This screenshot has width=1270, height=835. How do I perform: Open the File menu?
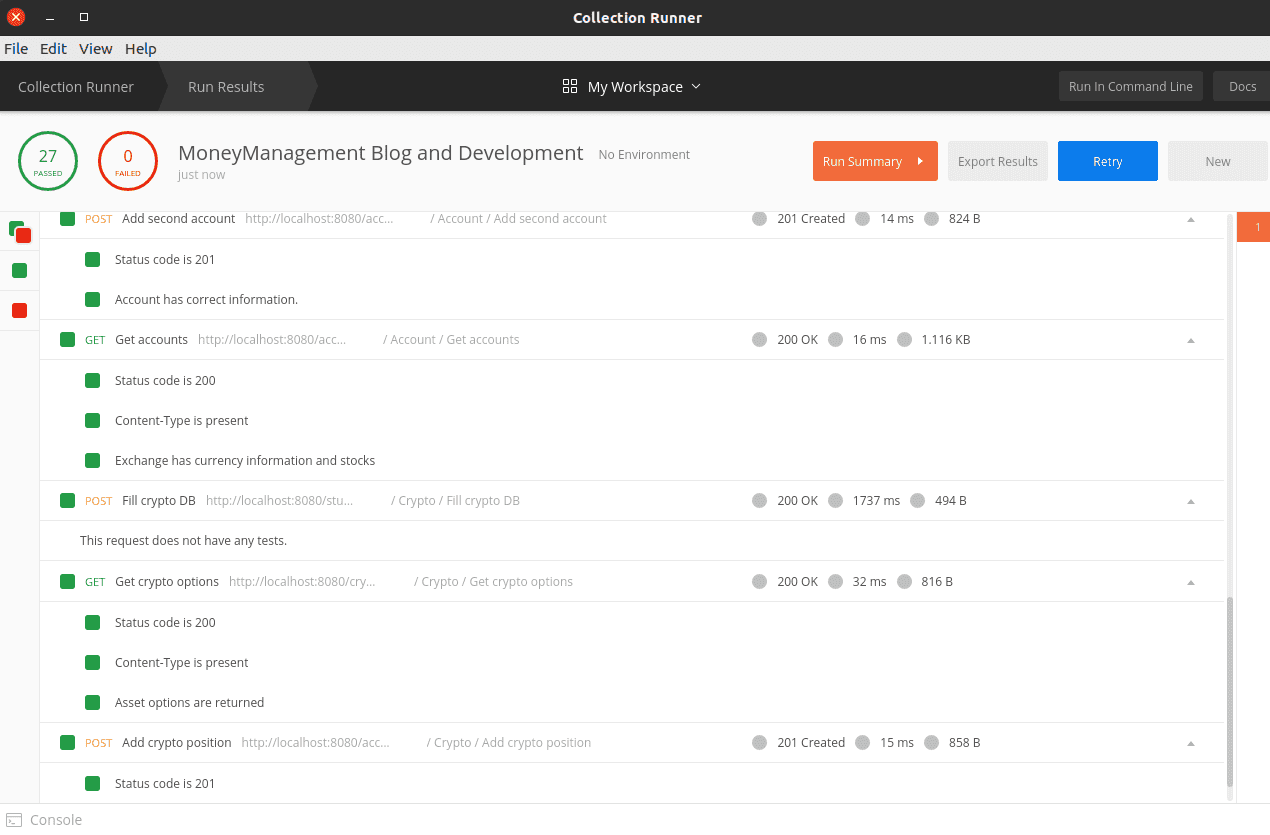(16, 49)
